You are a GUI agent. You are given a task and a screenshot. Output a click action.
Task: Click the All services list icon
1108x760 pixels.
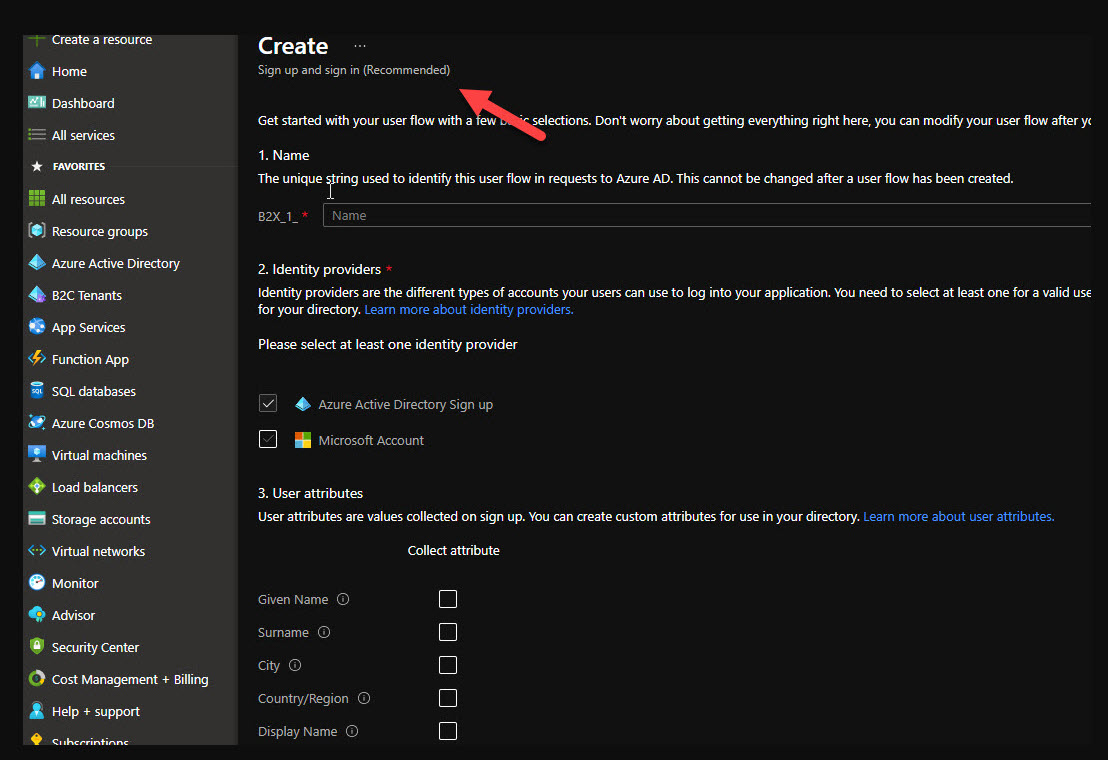click(x=37, y=134)
